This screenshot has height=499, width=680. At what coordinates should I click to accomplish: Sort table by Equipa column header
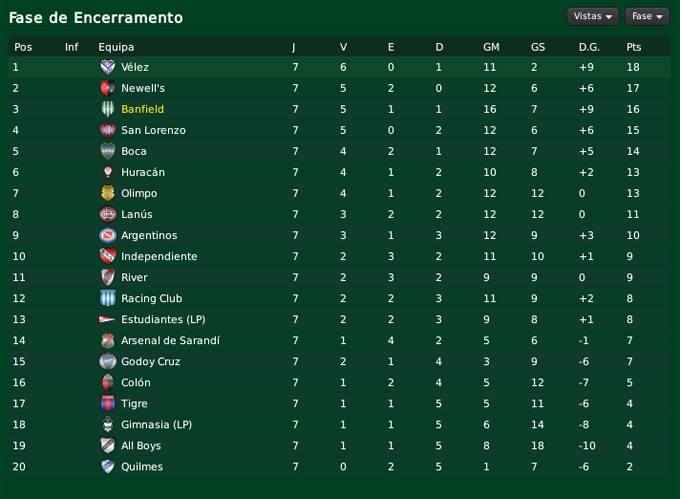click(x=116, y=47)
